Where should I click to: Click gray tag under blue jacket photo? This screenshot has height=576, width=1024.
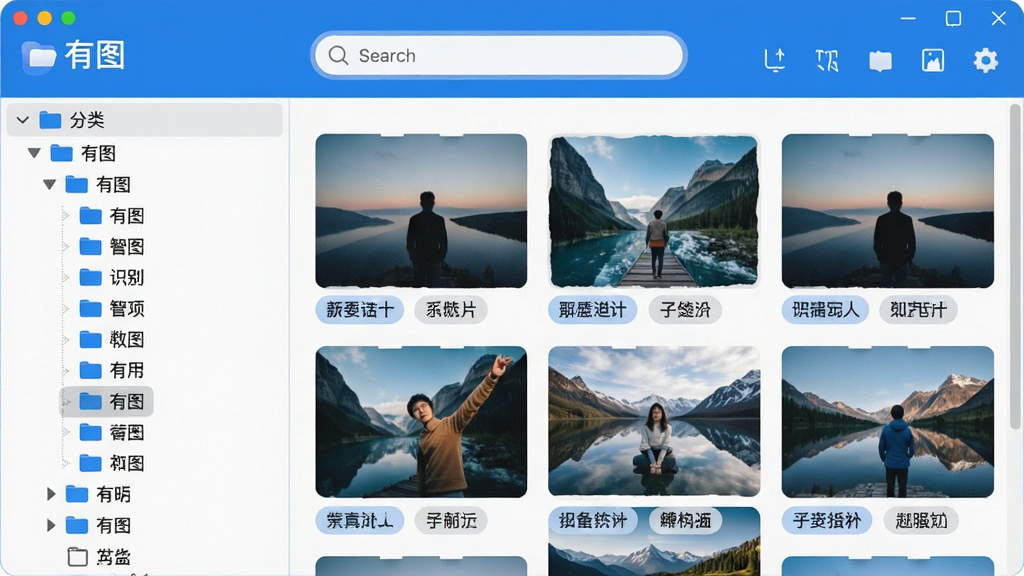(x=921, y=520)
